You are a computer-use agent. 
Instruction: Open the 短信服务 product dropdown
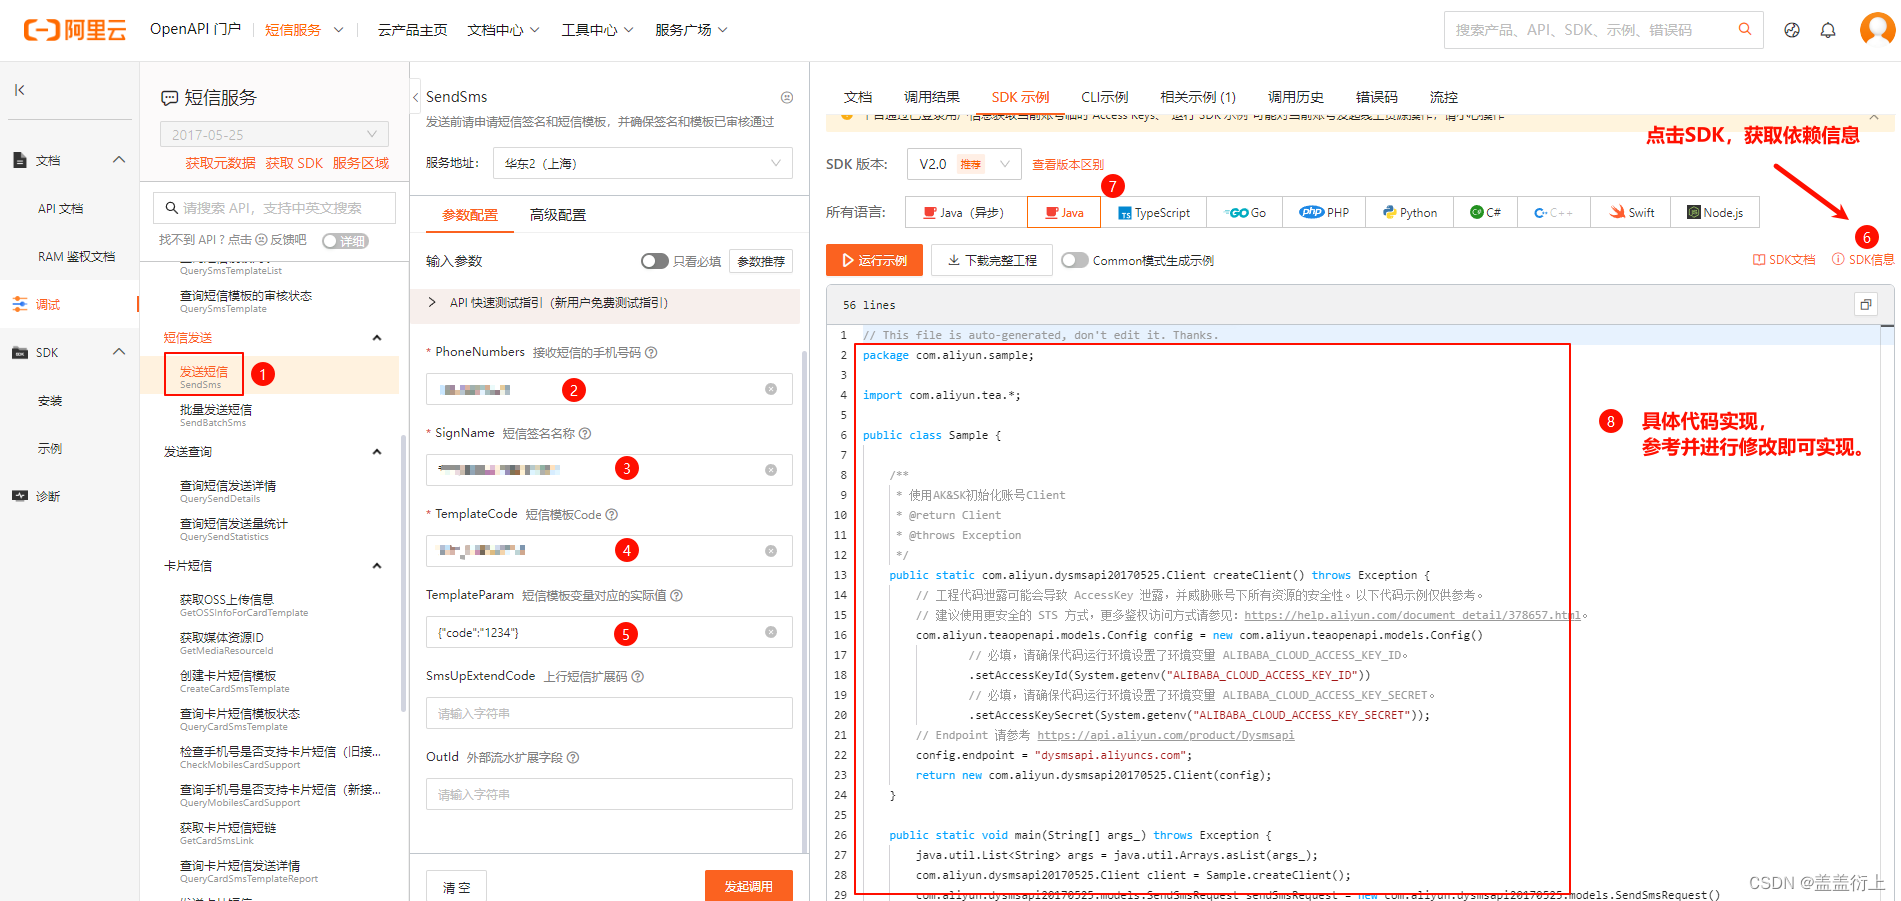pos(304,30)
